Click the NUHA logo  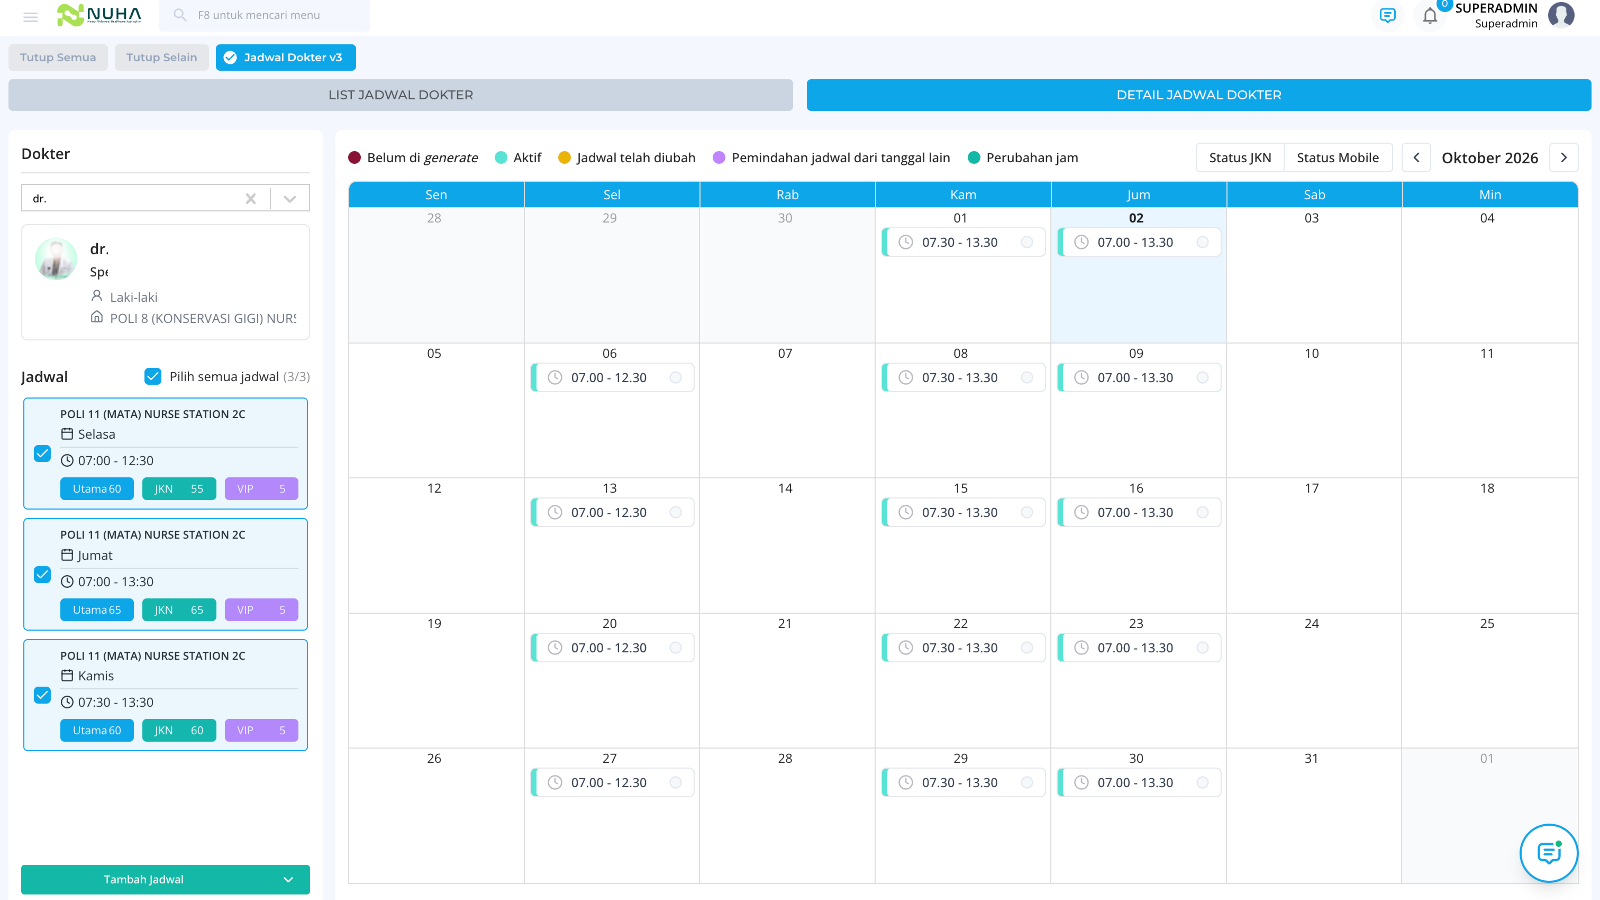99,15
